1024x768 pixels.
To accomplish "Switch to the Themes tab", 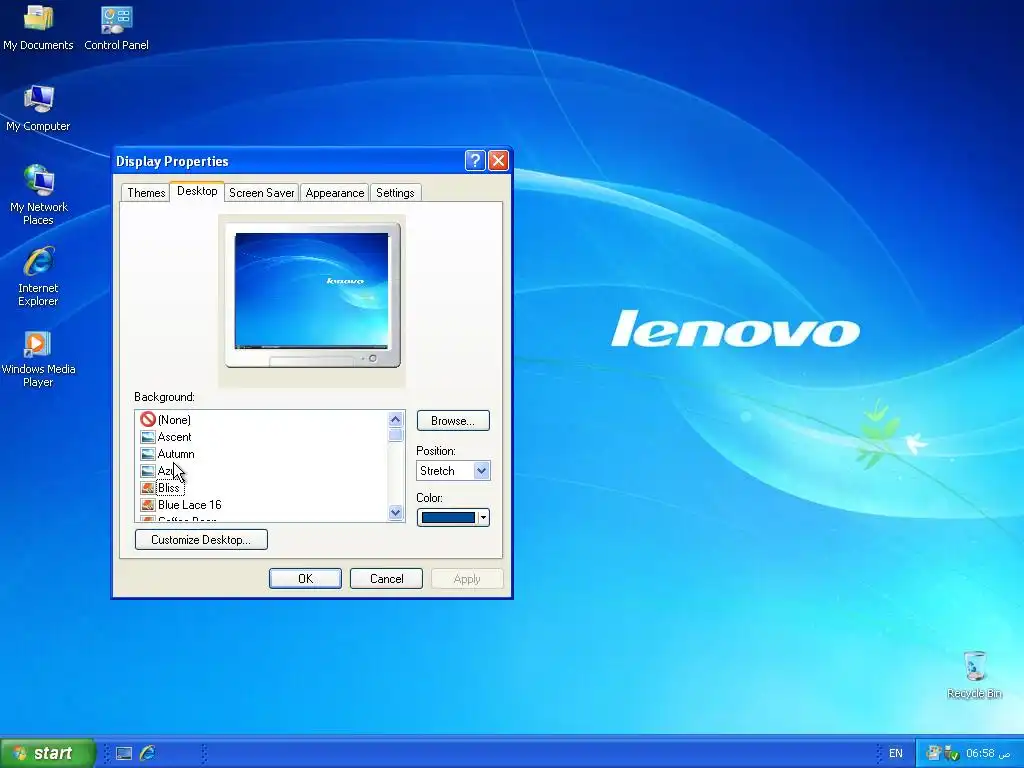I will 146,193.
